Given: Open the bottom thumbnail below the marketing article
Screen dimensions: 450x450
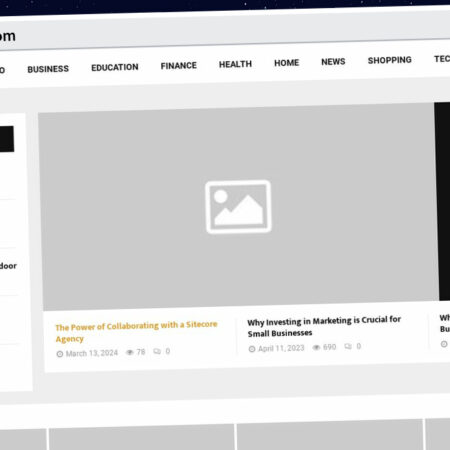Looking at the screenshot, I should click(x=330, y=435).
